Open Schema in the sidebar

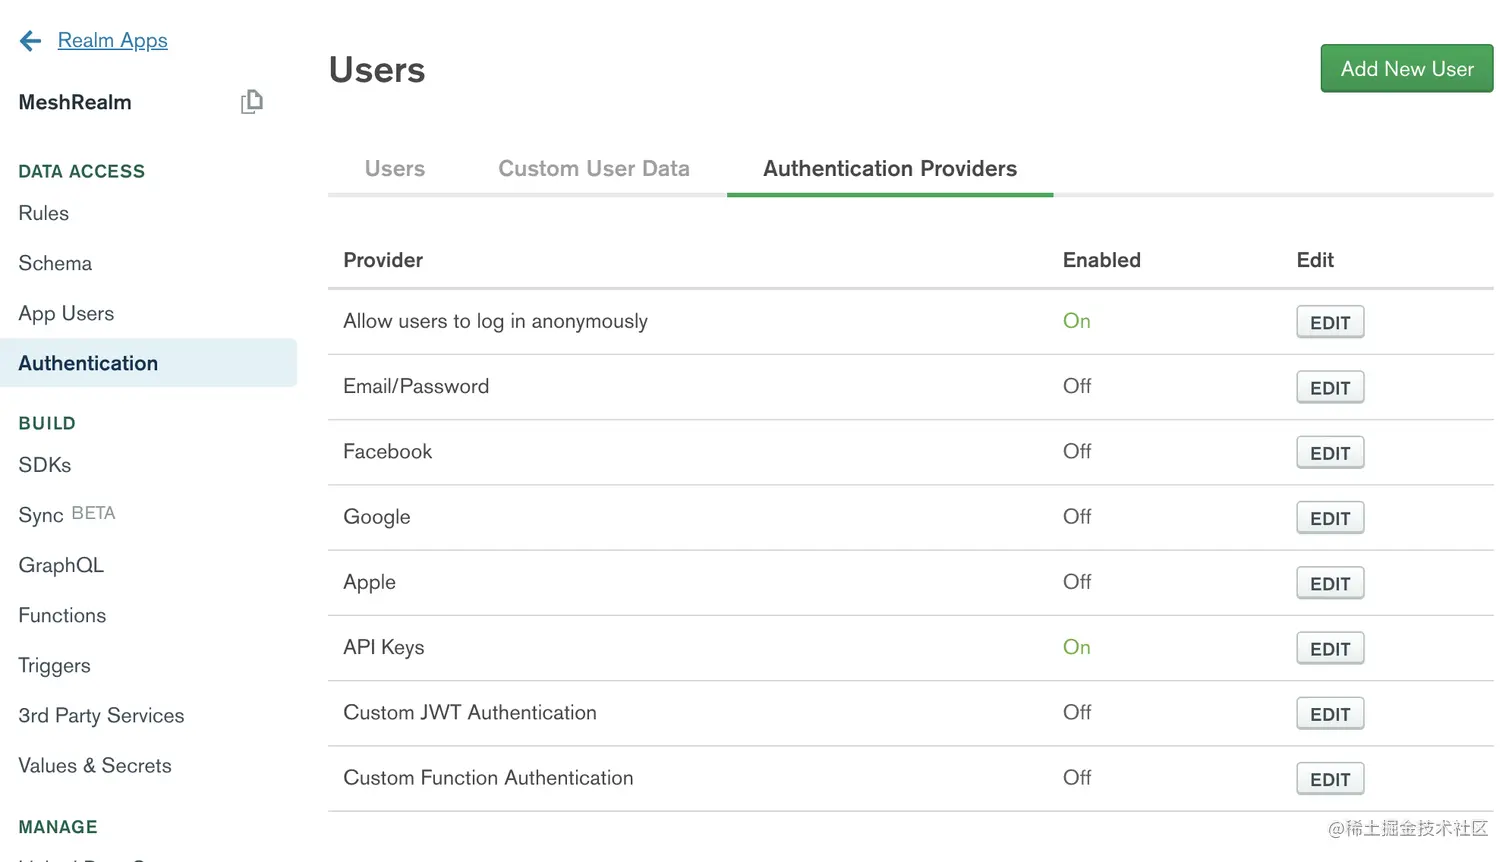(55, 263)
